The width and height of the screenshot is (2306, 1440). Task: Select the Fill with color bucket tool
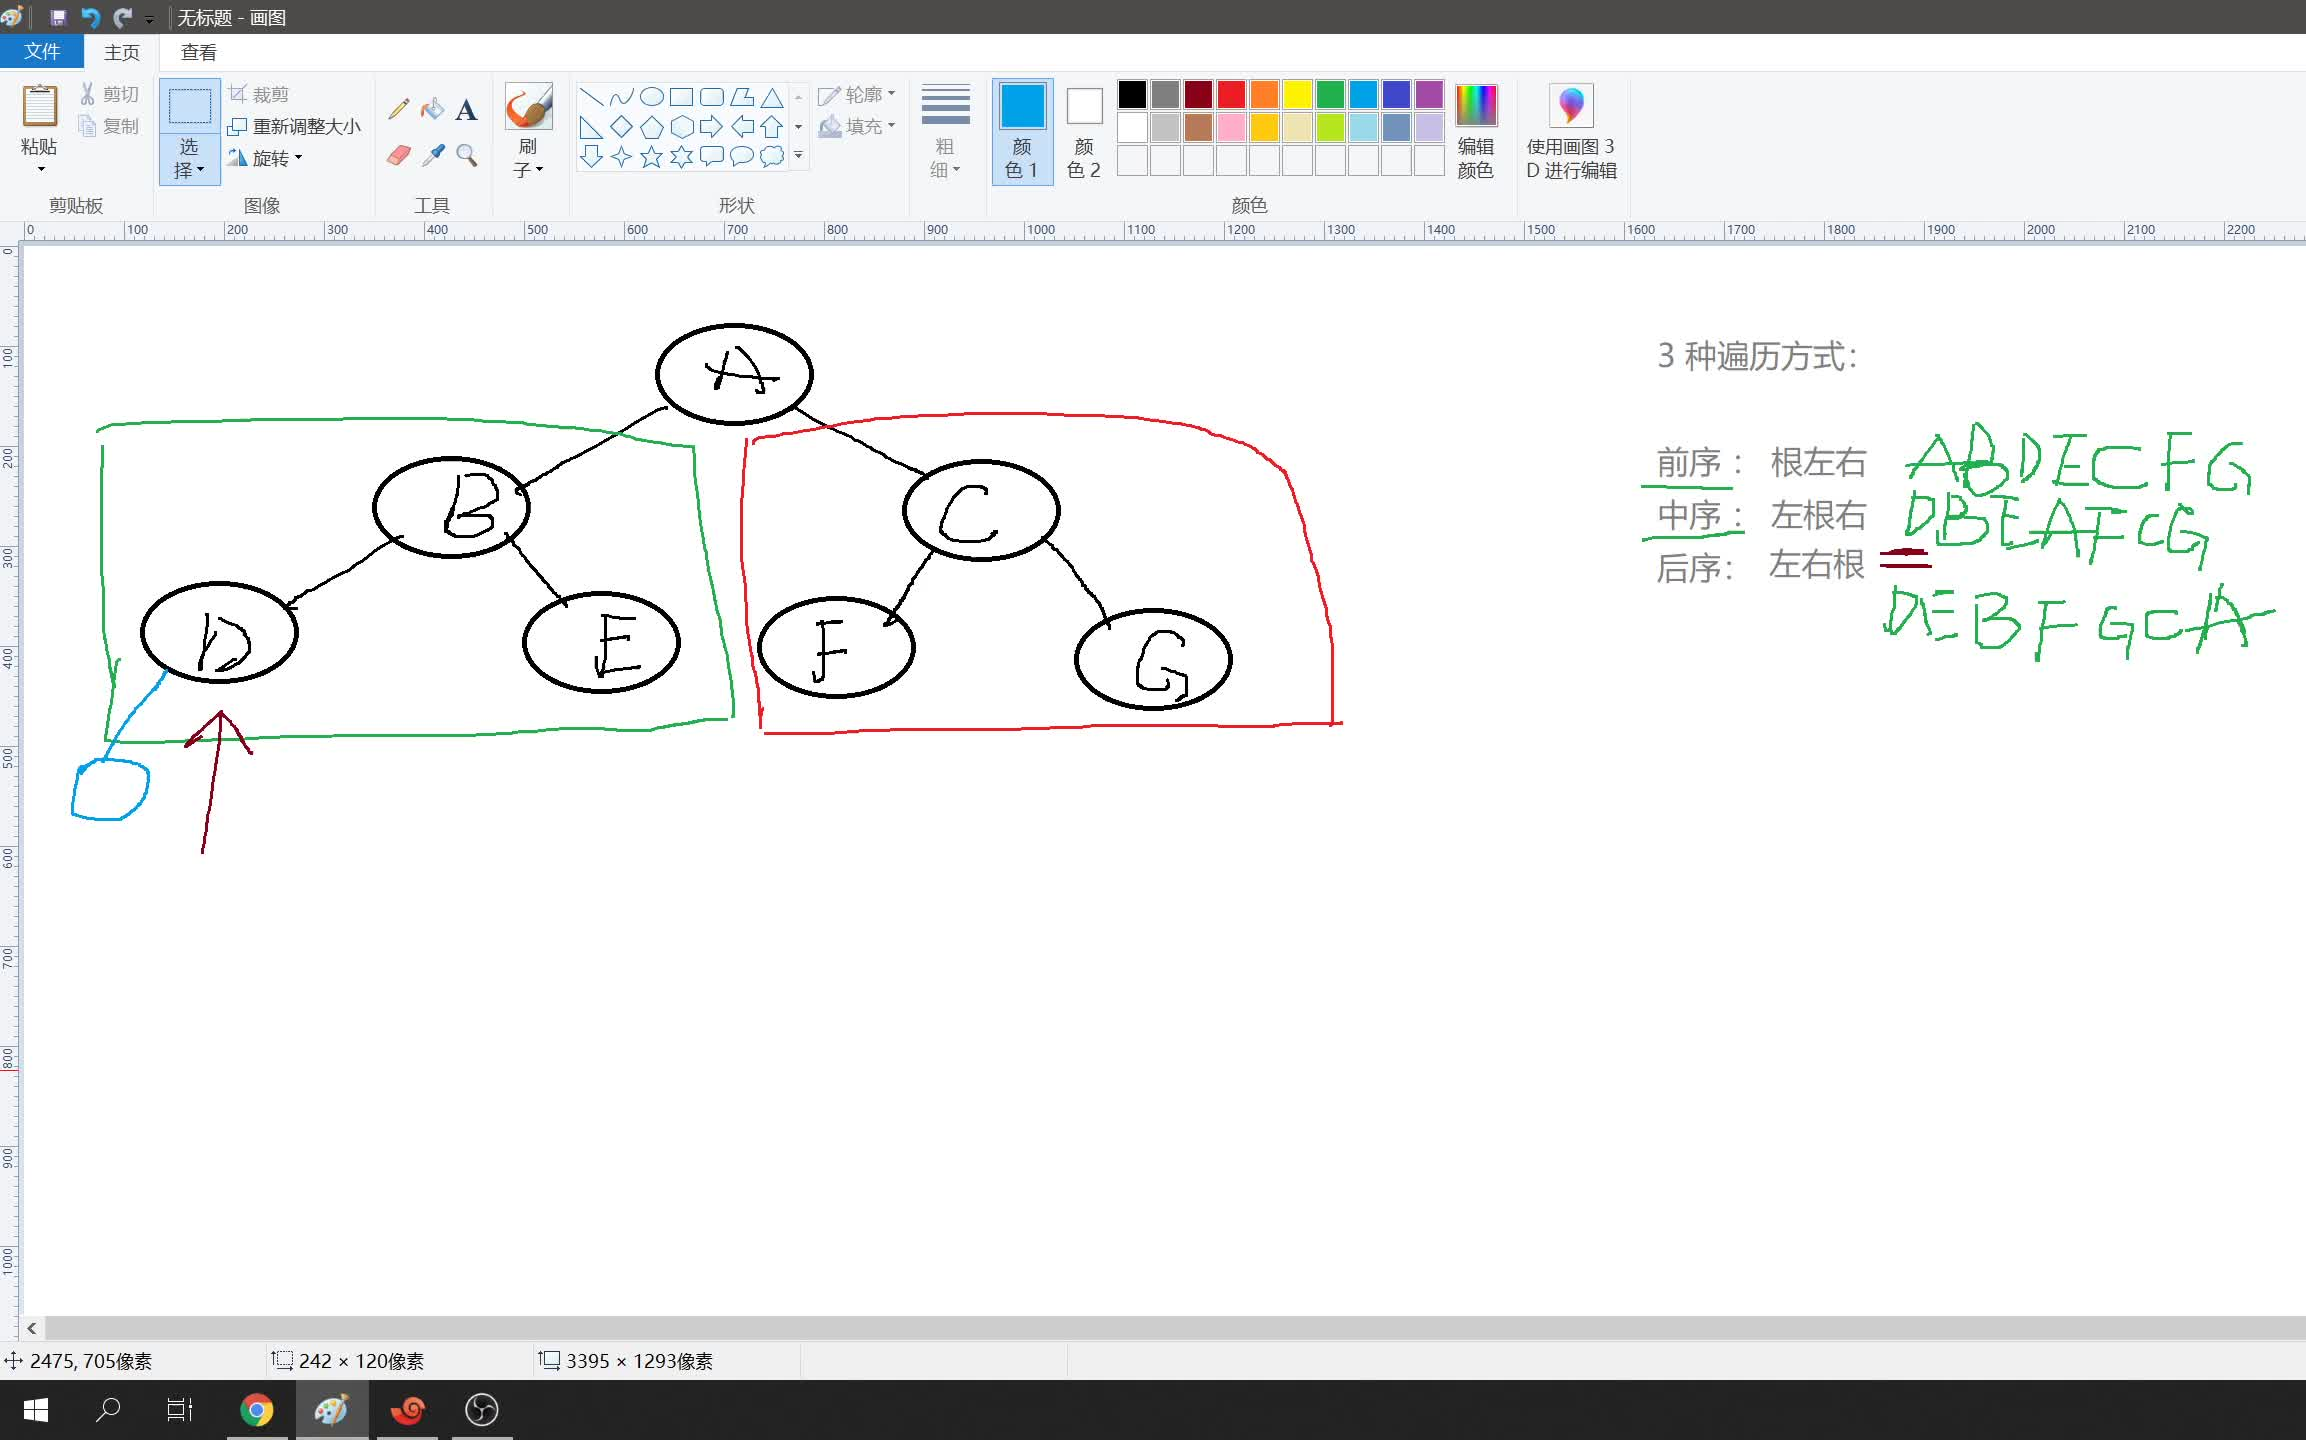click(x=432, y=108)
